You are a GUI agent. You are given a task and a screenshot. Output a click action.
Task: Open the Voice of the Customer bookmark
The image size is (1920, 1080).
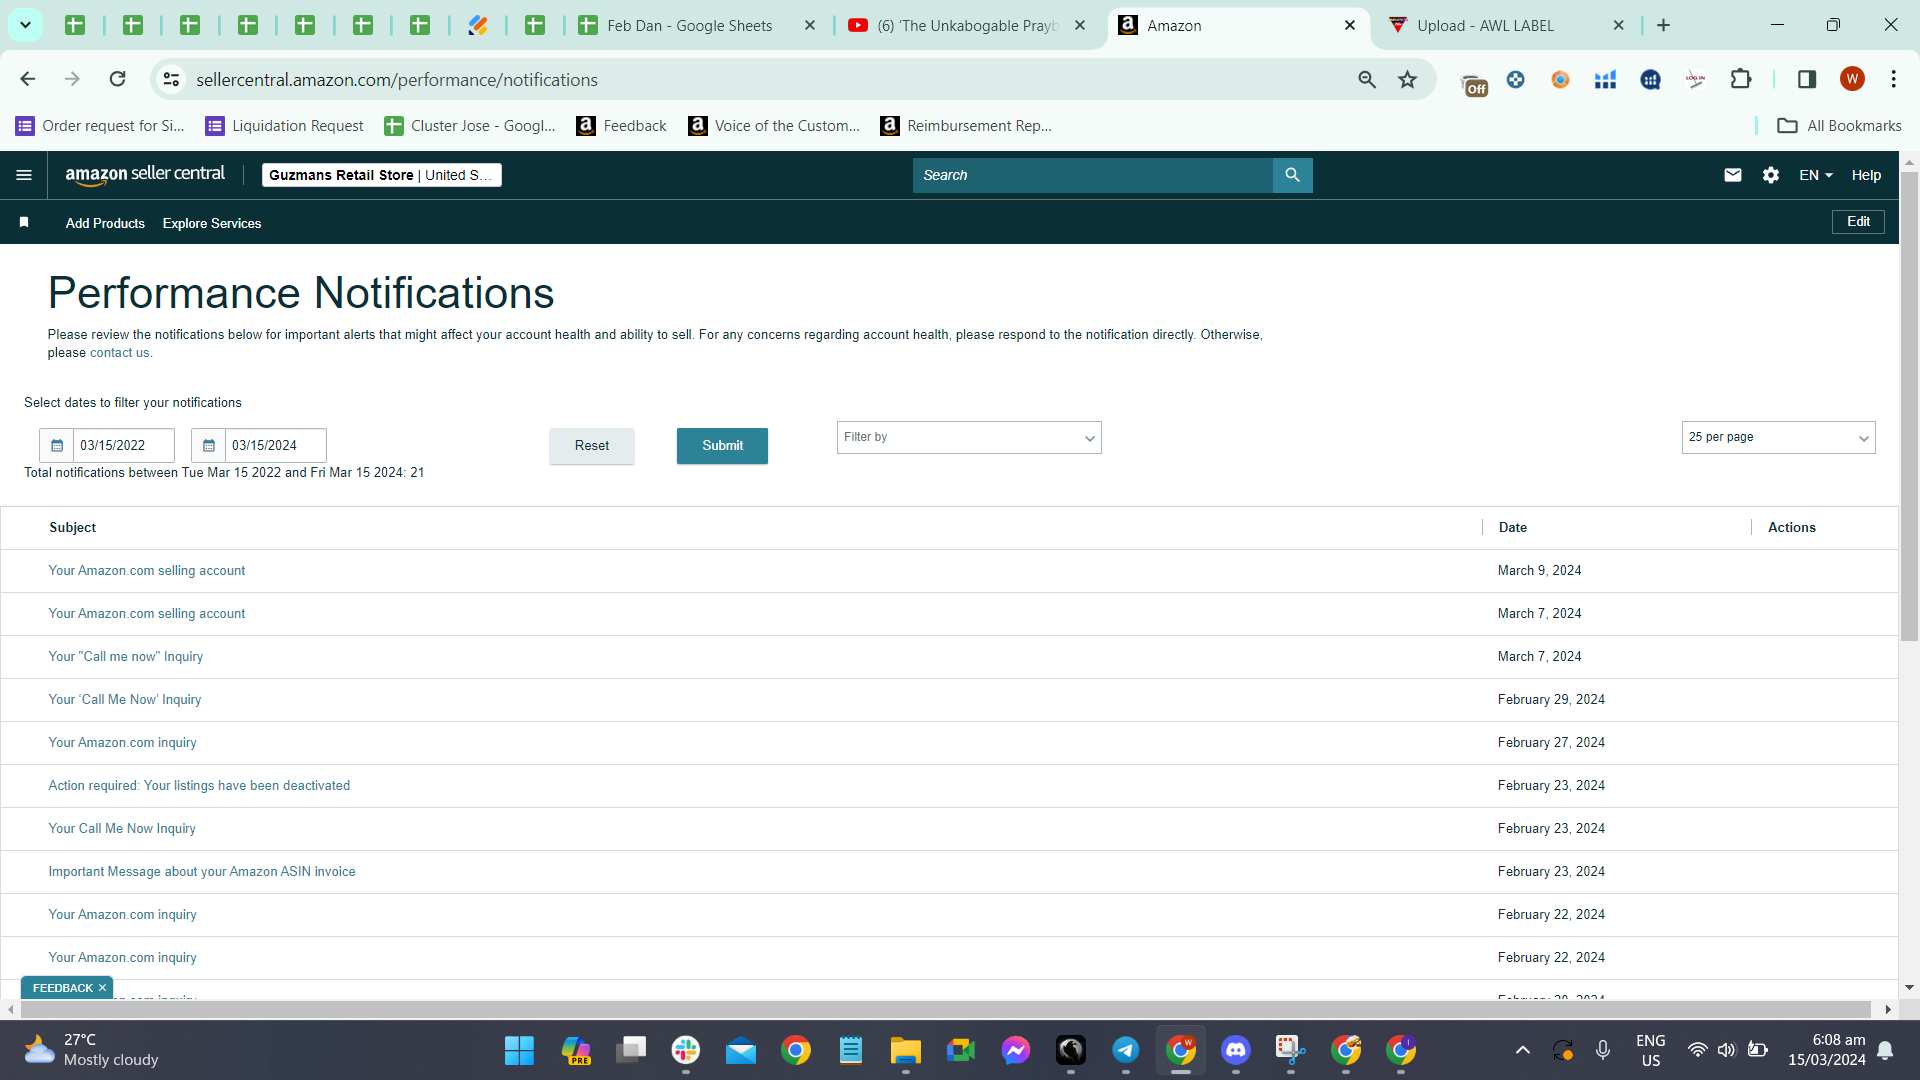click(774, 126)
